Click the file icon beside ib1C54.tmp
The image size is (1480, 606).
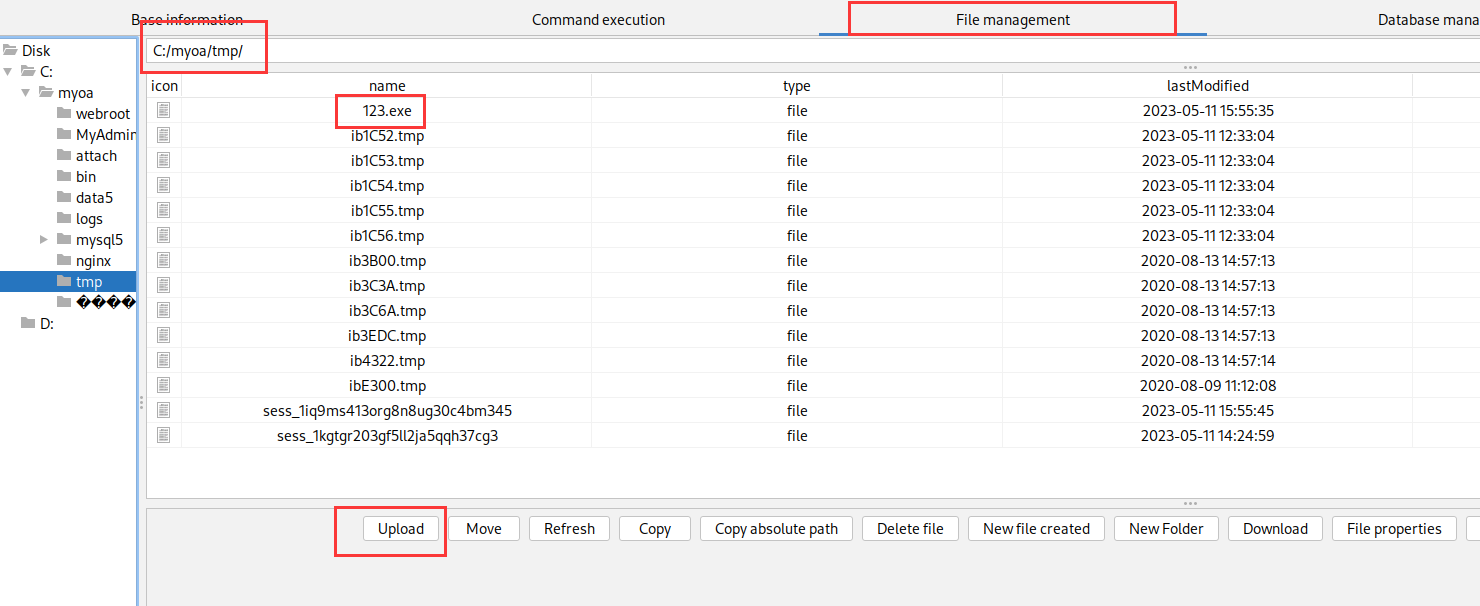[164, 185]
